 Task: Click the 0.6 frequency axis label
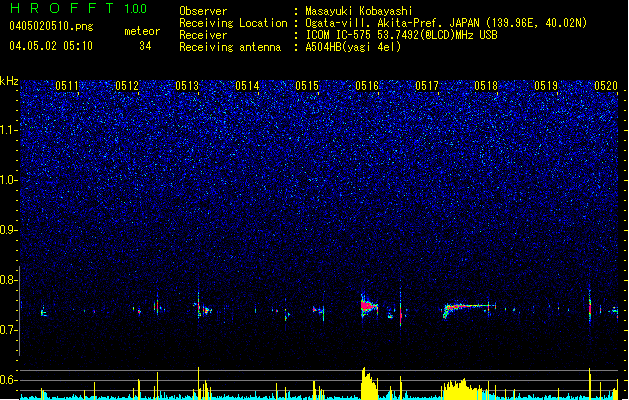tap(9, 380)
